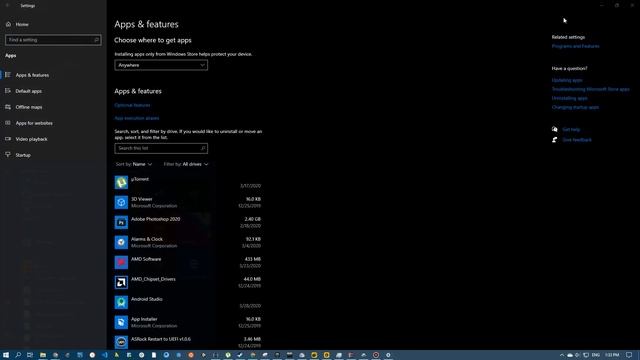Screen dimensions: 640x360
Task: Click the Search this list field
Action: [161, 149]
